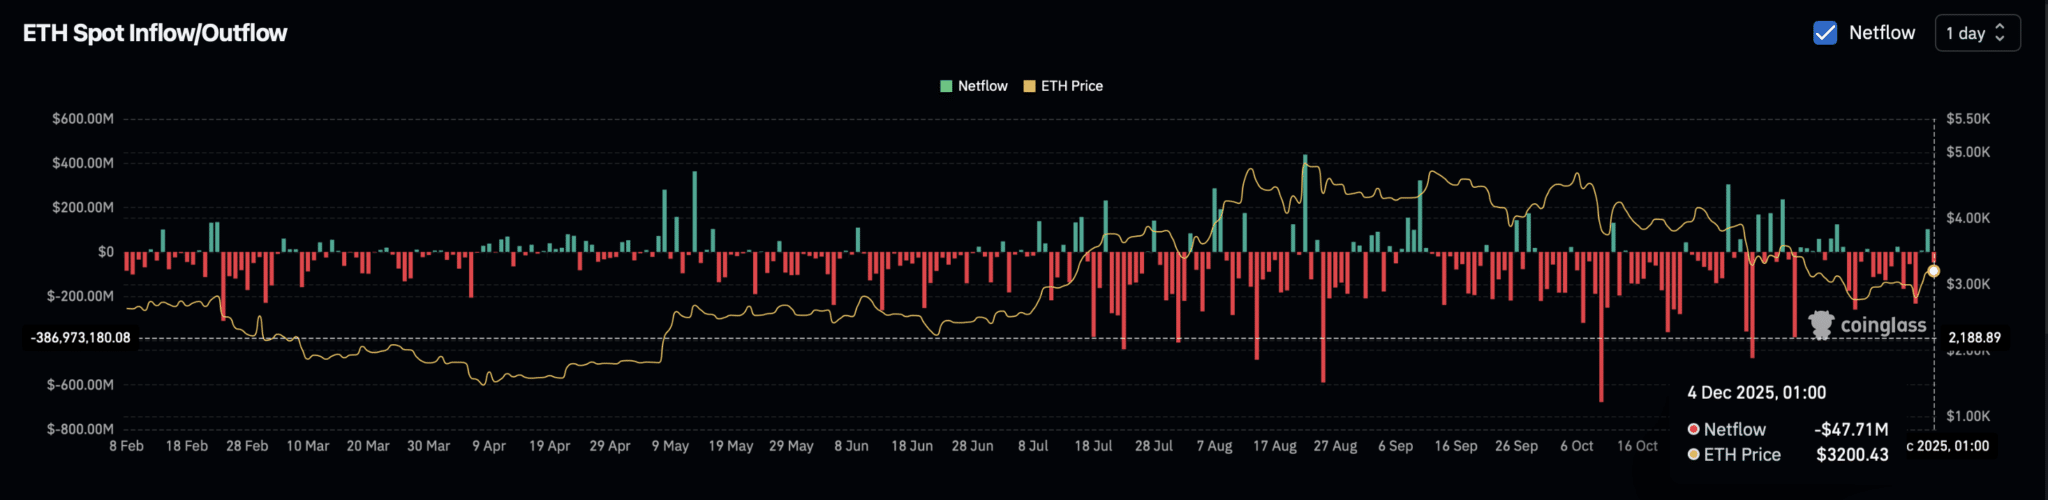
Task: Click the ETH price line end marker dot
Action: pos(1933,271)
